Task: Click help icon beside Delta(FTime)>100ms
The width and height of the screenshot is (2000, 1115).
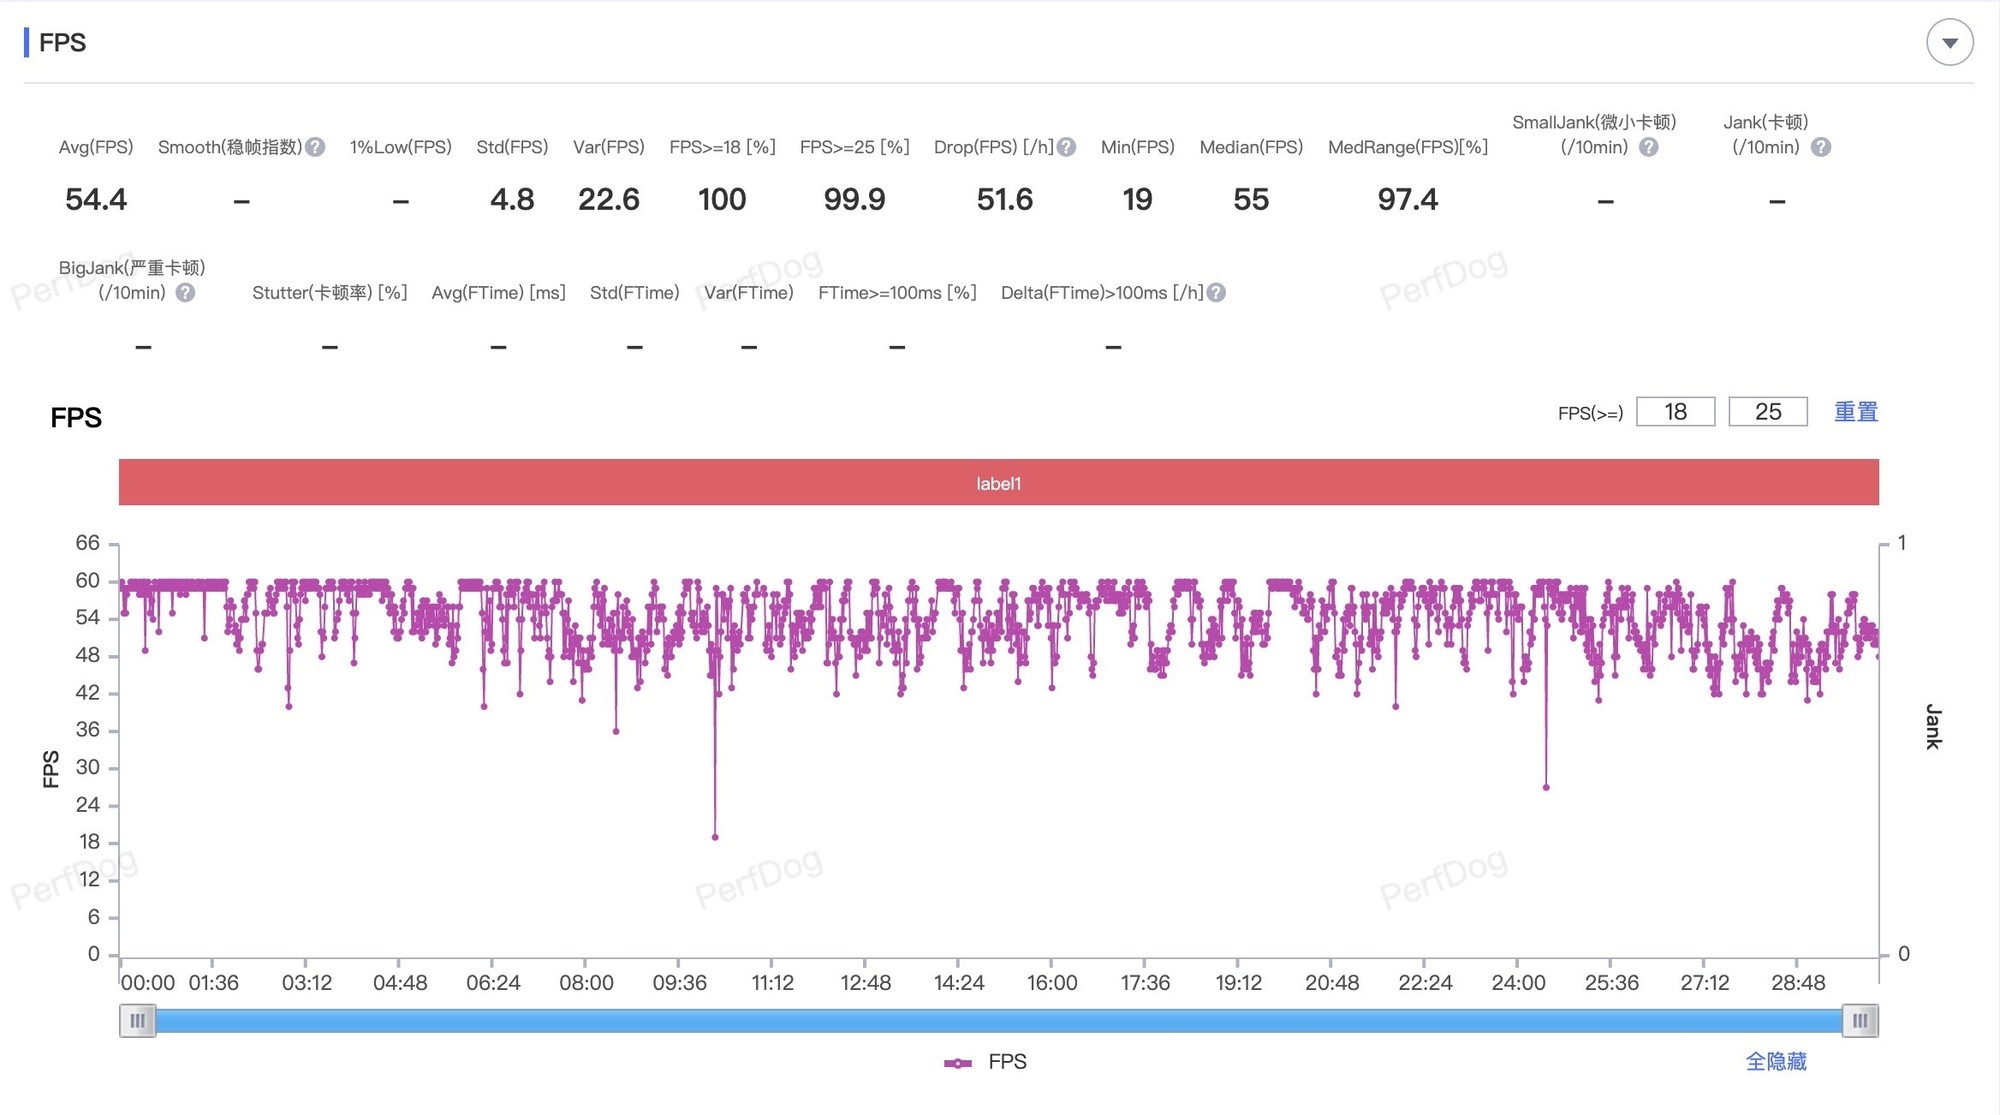Action: click(x=1216, y=293)
